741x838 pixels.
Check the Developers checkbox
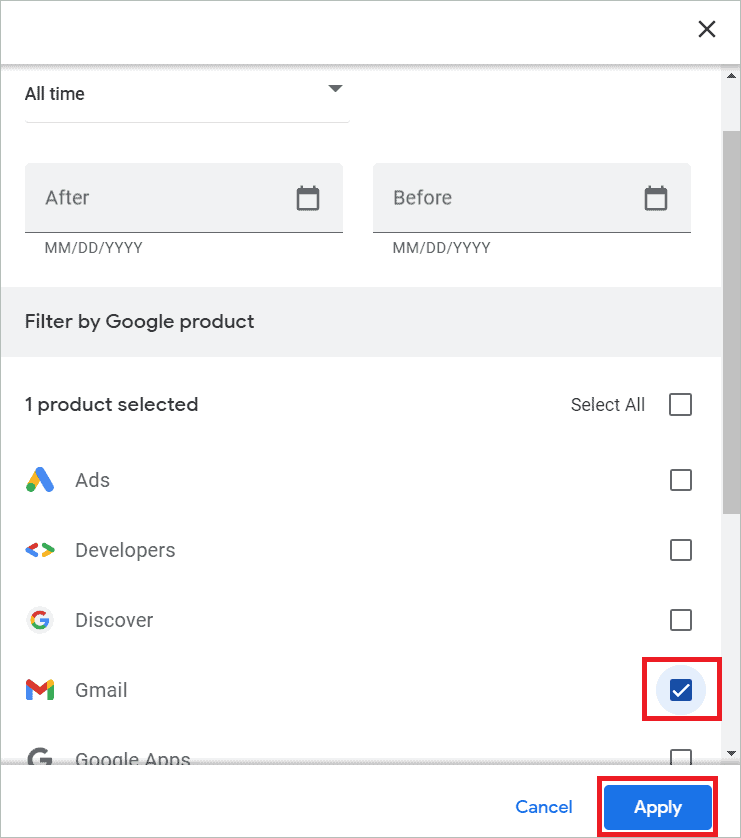680,550
